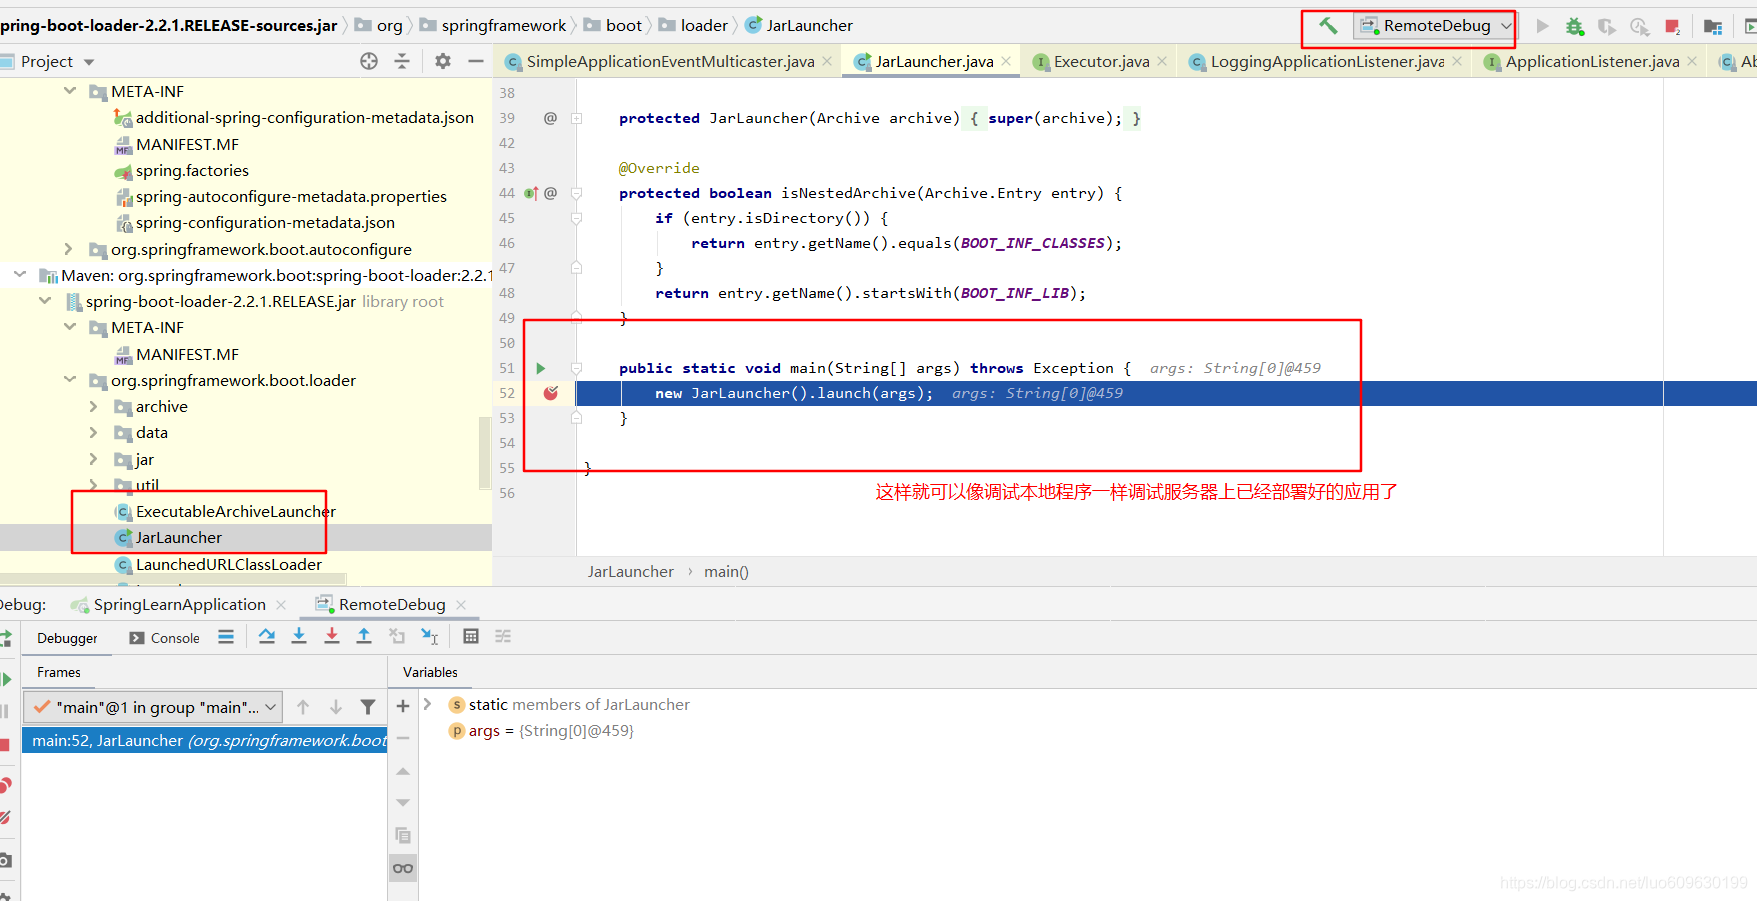Toggle the glasses Show Watches icon in Variables
Screen dimensions: 1757x901
[x=403, y=868]
